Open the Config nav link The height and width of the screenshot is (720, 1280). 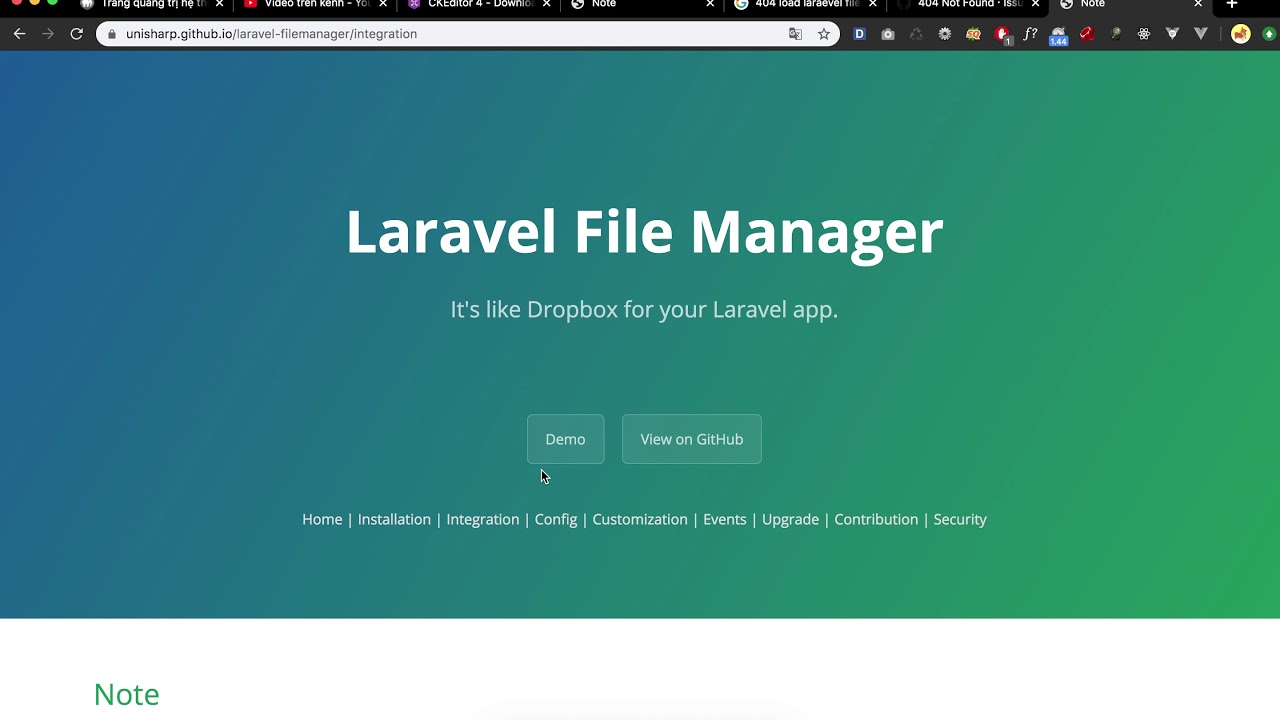[556, 519]
